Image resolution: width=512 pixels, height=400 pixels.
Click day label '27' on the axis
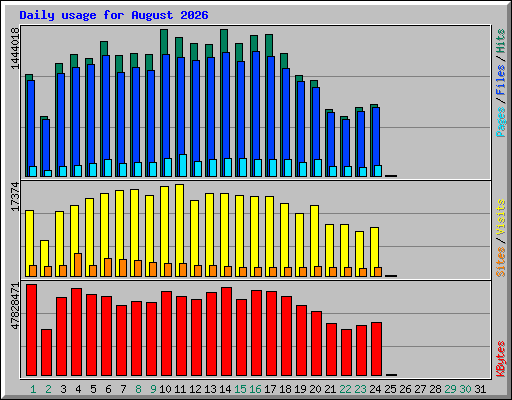[420, 389]
